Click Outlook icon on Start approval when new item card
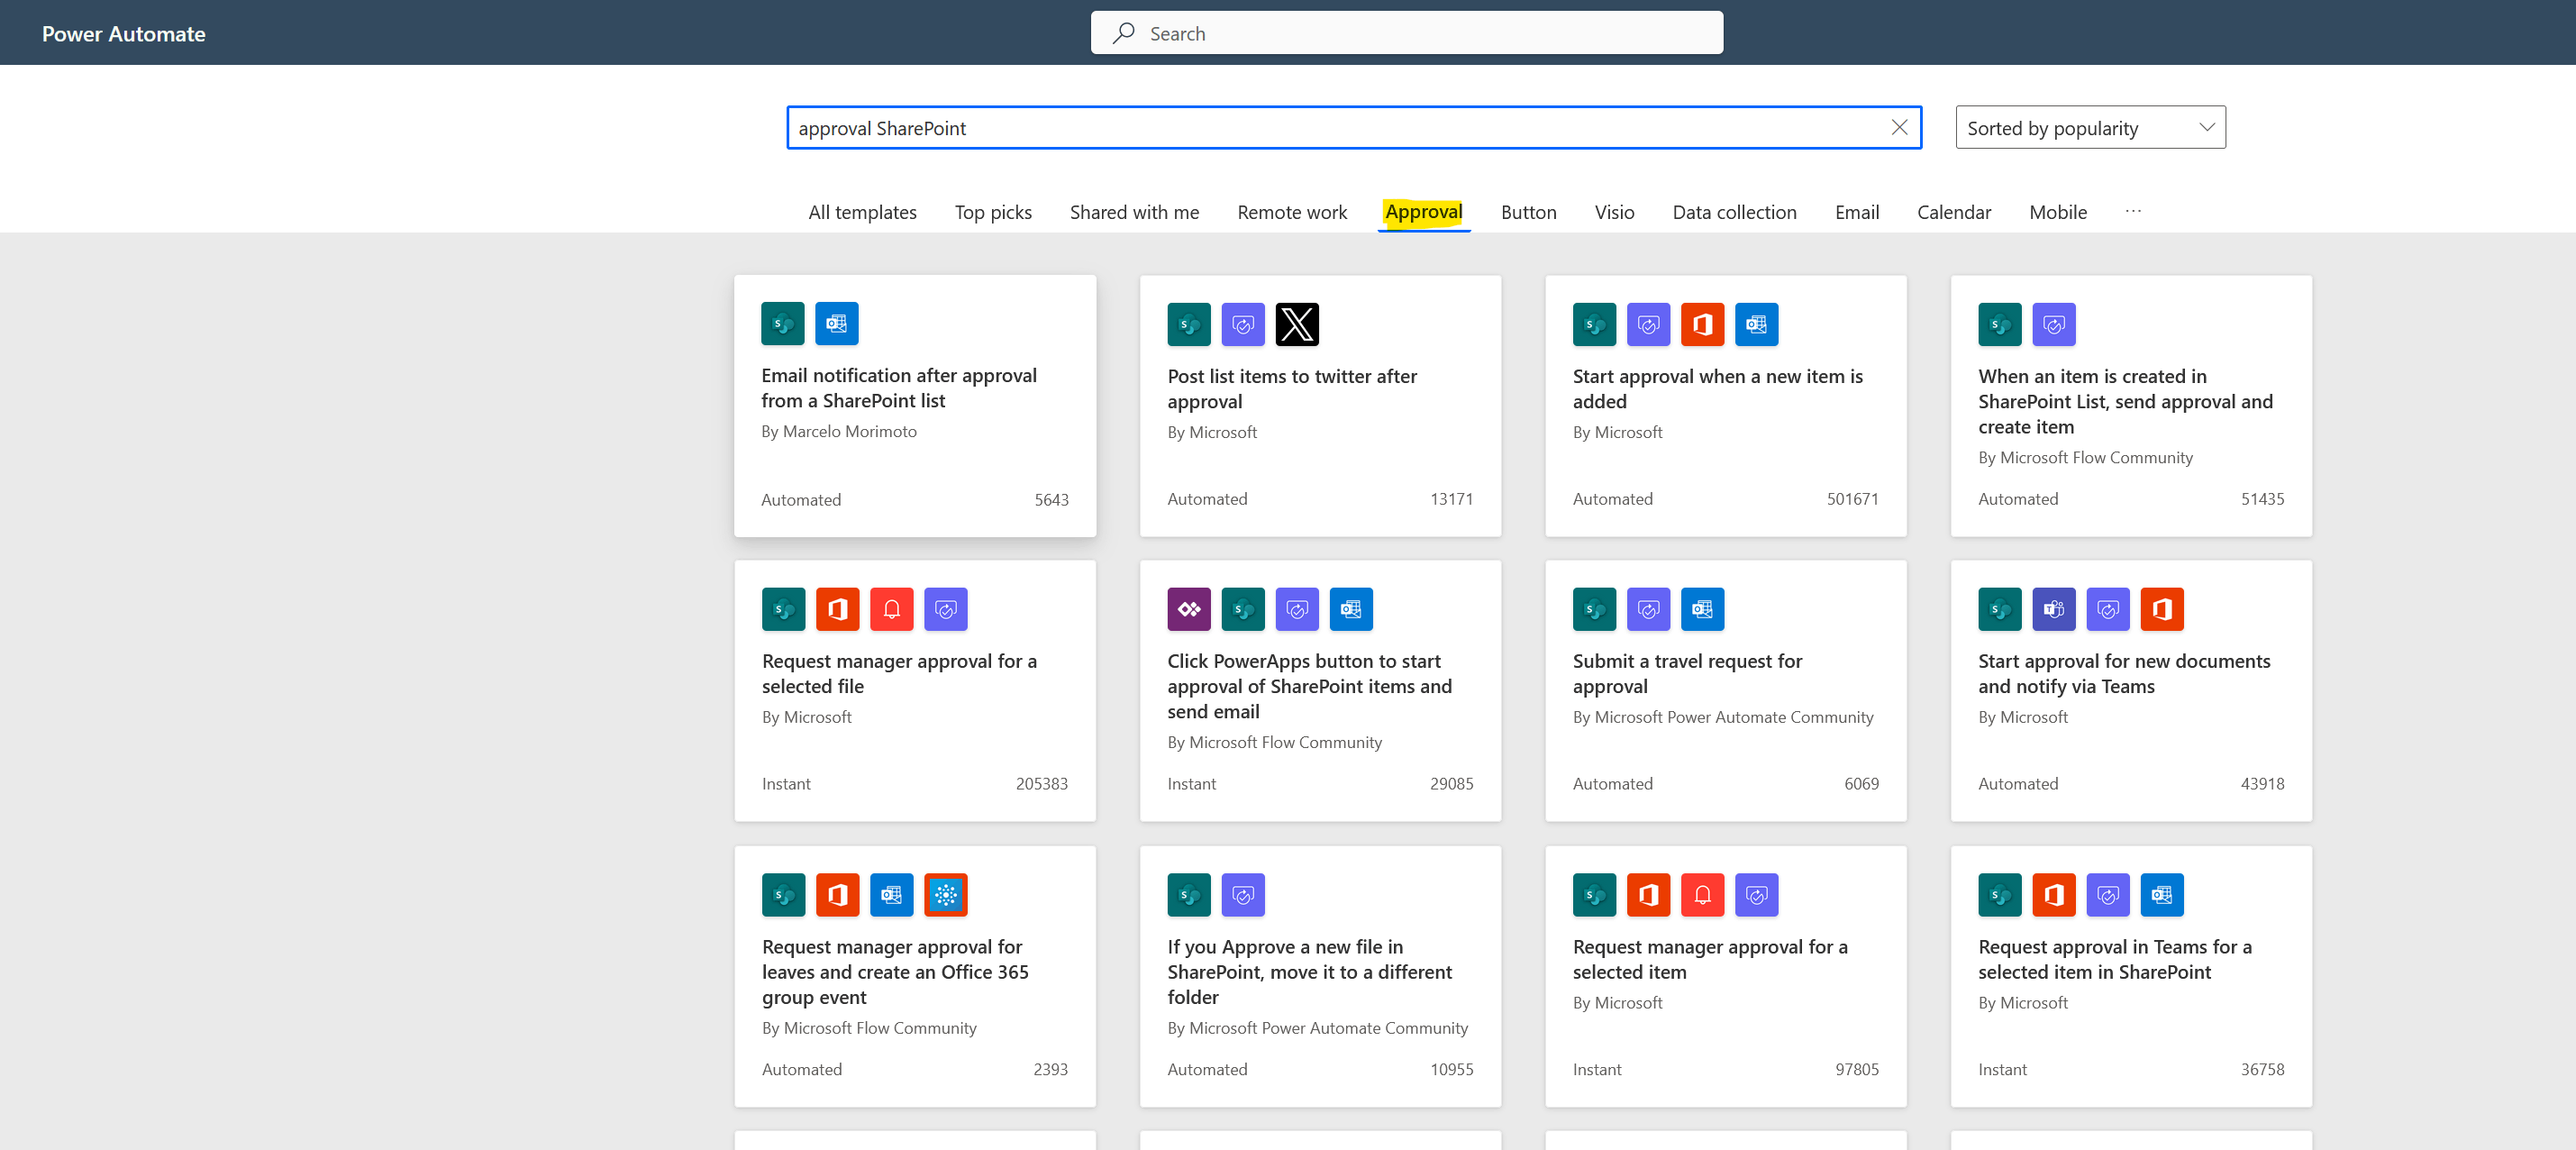 pos(1756,324)
